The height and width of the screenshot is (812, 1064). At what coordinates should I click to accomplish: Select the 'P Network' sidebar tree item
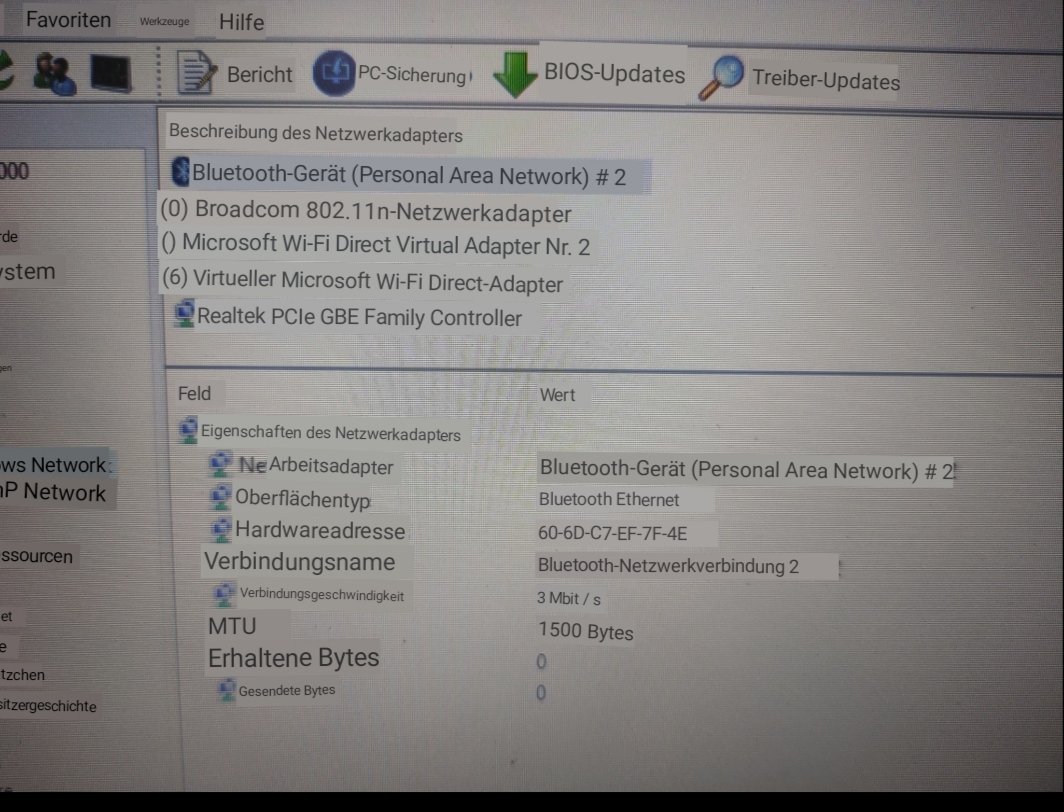[x=54, y=492]
